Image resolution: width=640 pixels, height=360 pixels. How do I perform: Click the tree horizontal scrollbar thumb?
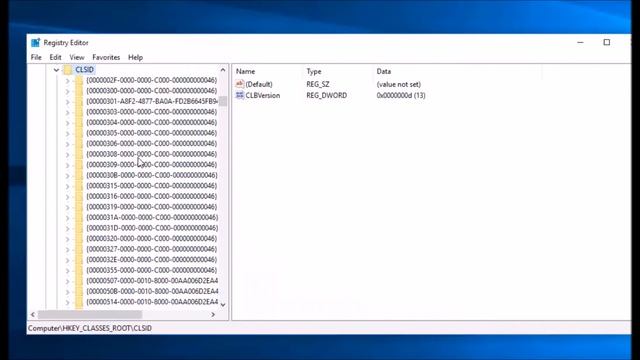(90, 315)
